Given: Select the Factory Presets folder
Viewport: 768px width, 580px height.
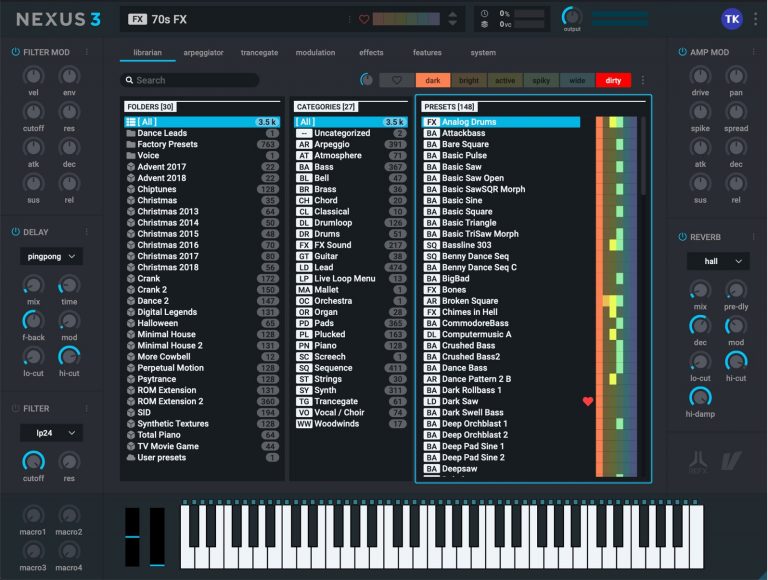Looking at the screenshot, I should [x=202, y=145].
